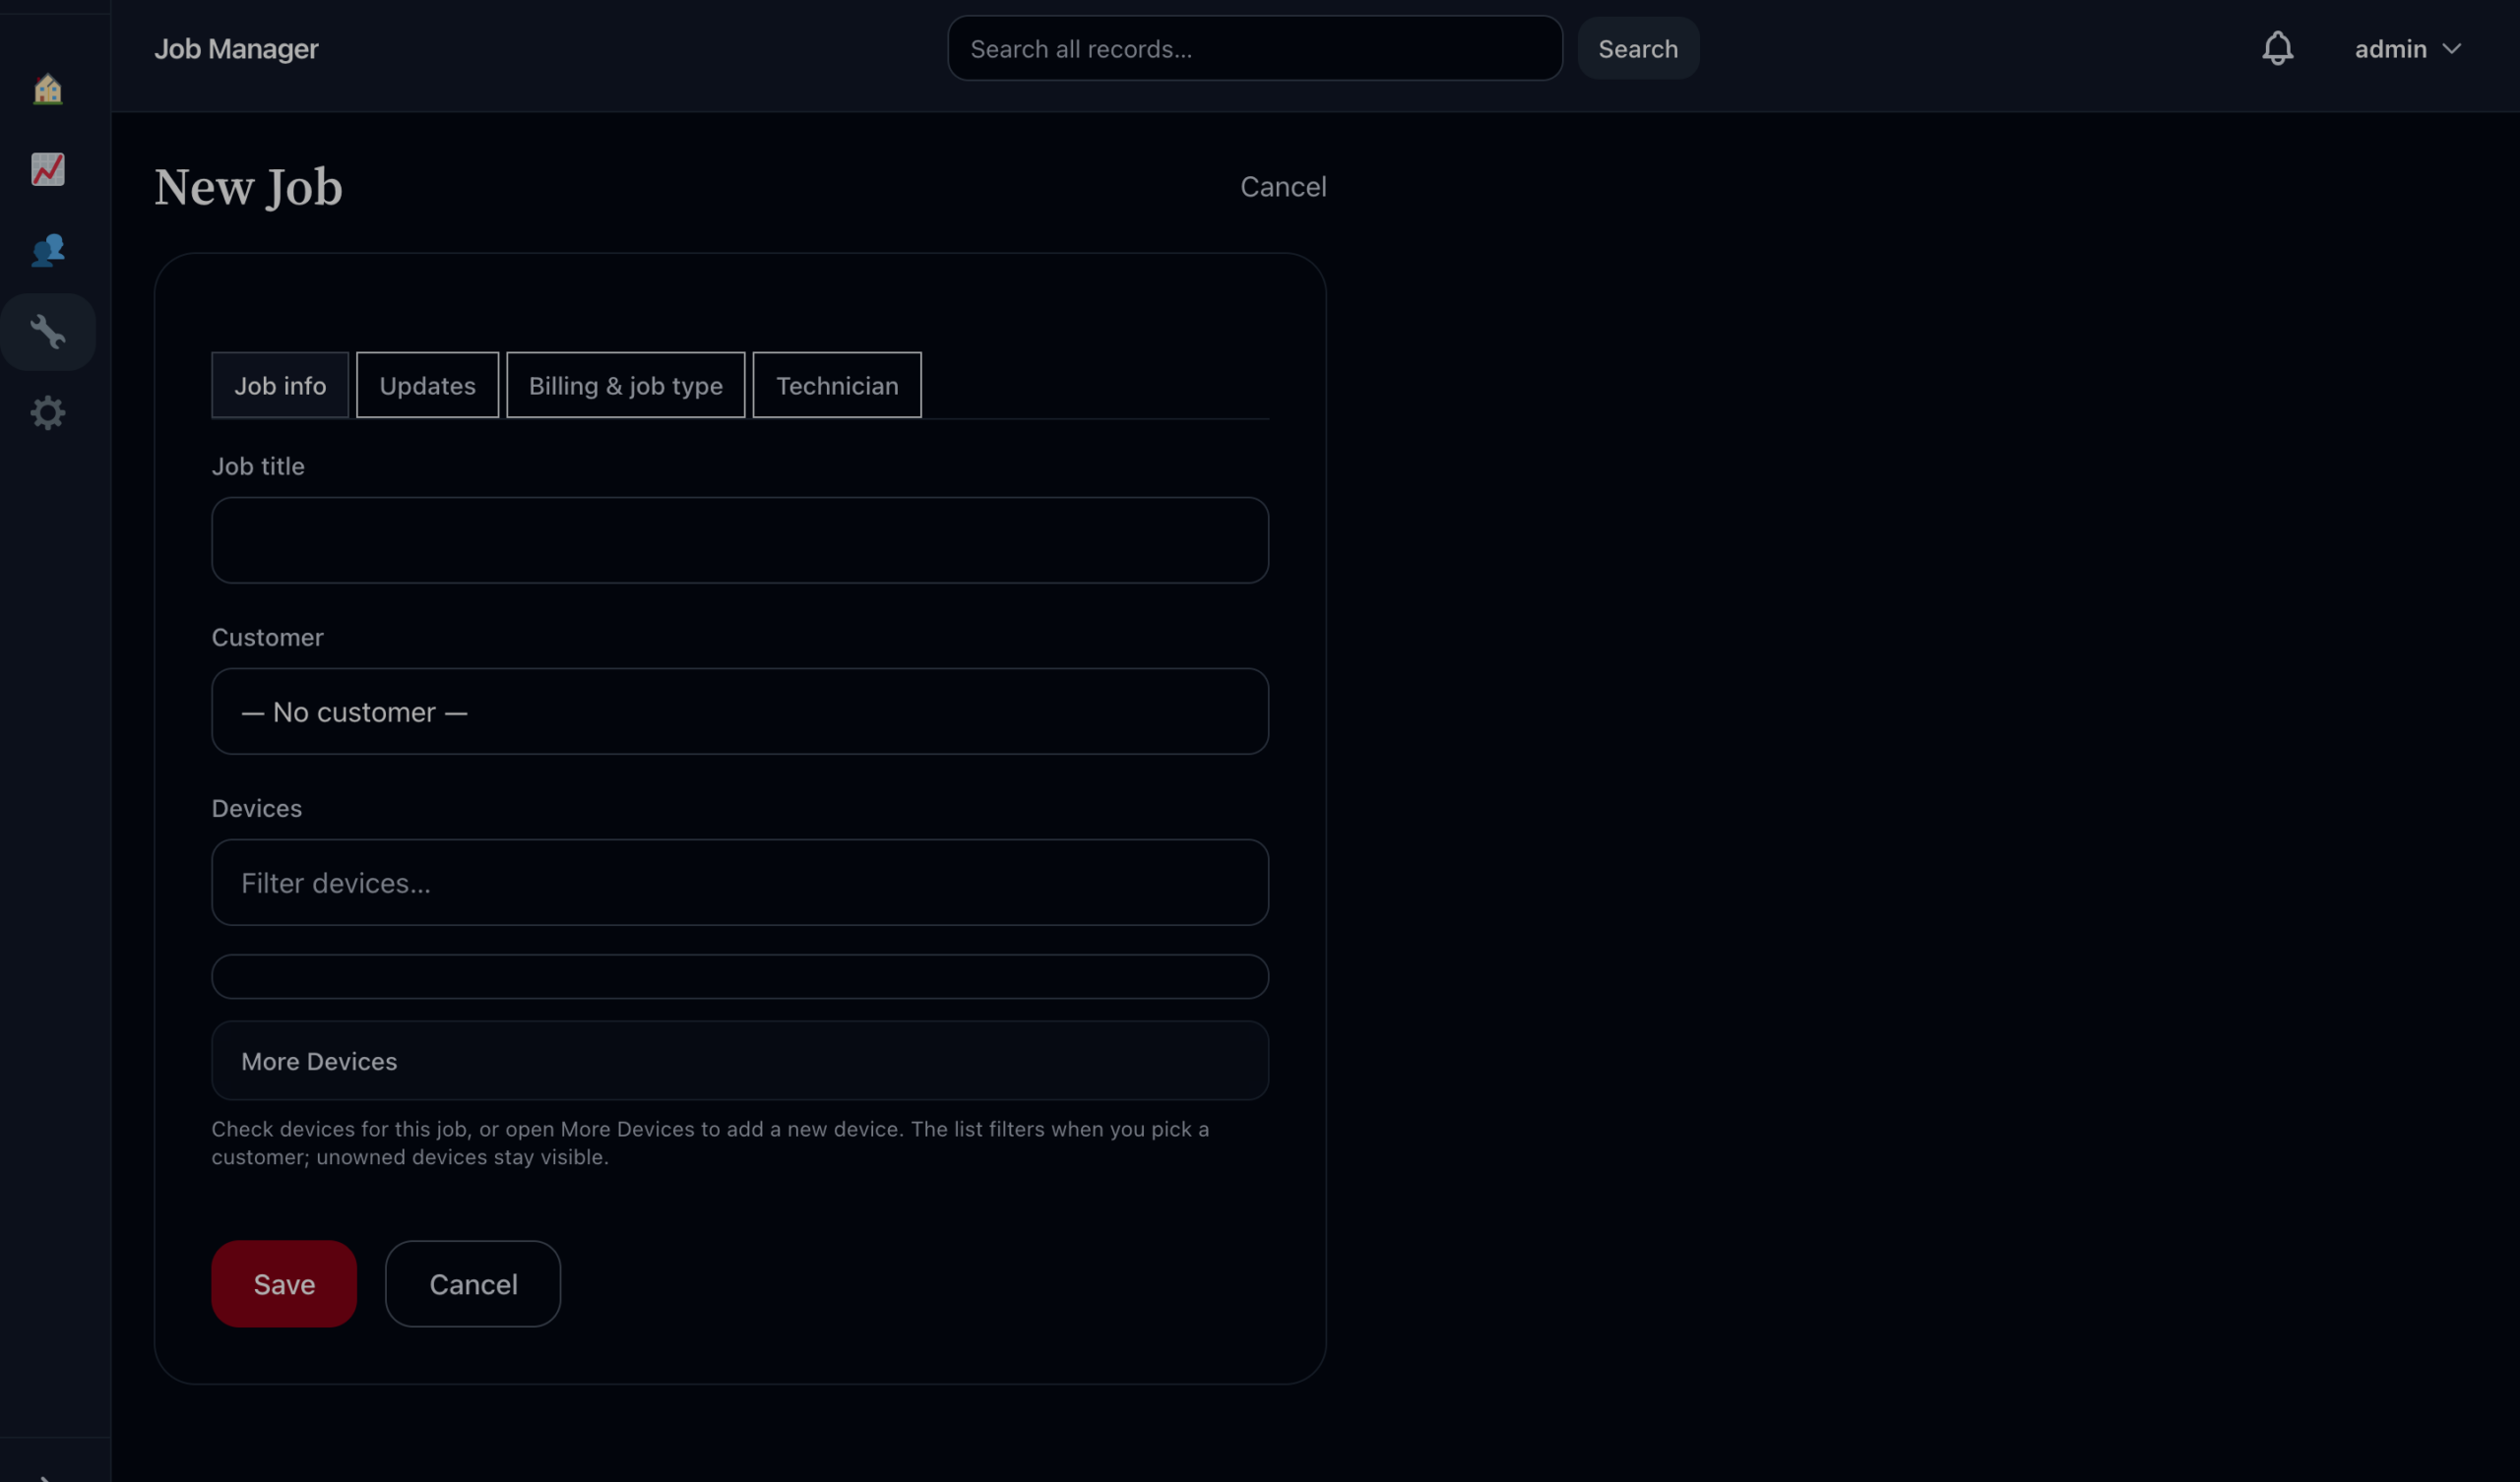
Task: Click the red Save button
Action: pos(284,1284)
